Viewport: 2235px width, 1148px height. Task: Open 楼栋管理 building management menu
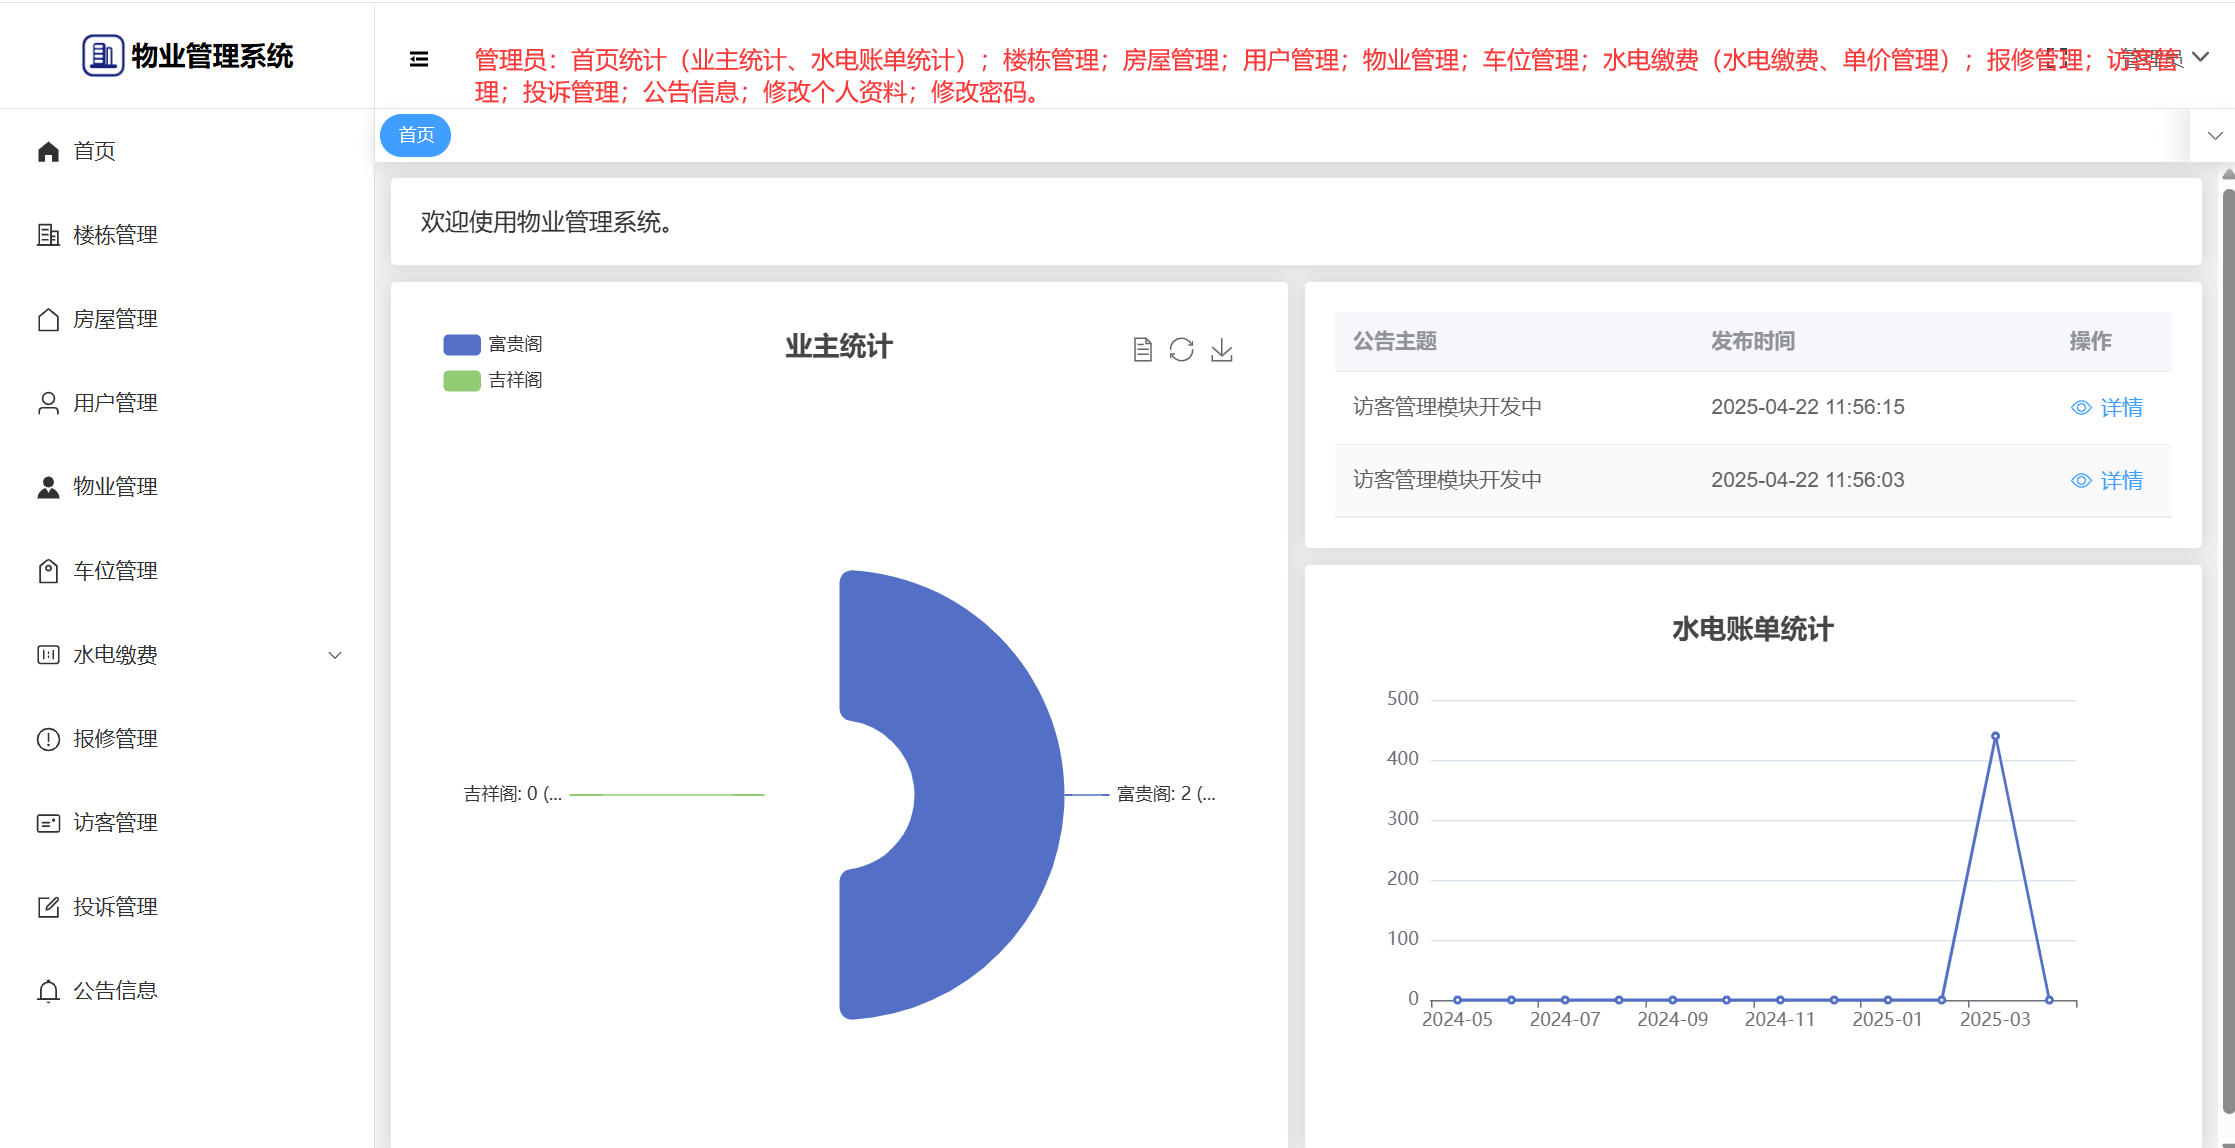[115, 235]
